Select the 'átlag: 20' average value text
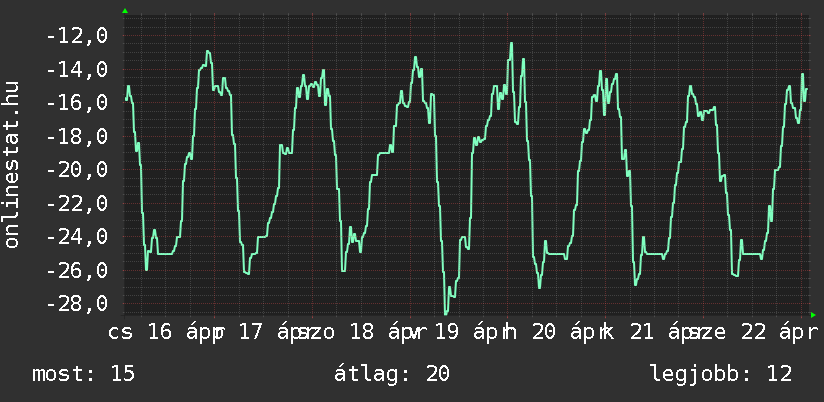 pos(395,374)
